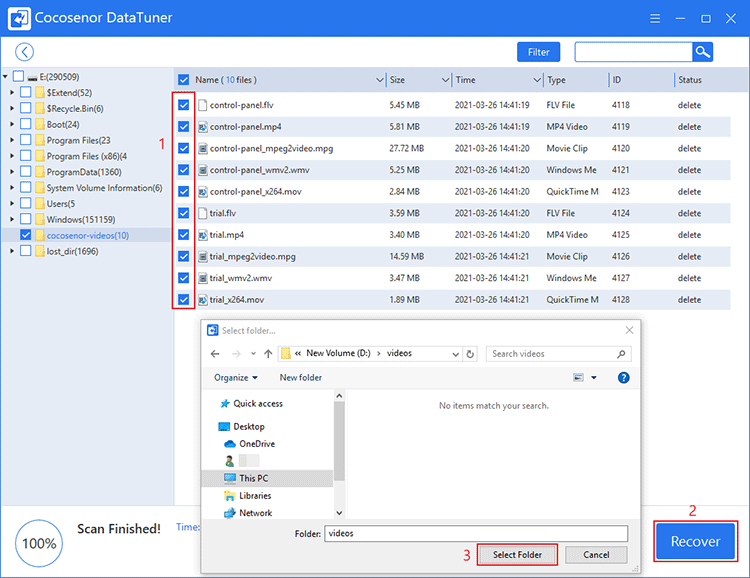The width and height of the screenshot is (750, 578).
Task: Refresh the folder dialog path
Action: (470, 354)
